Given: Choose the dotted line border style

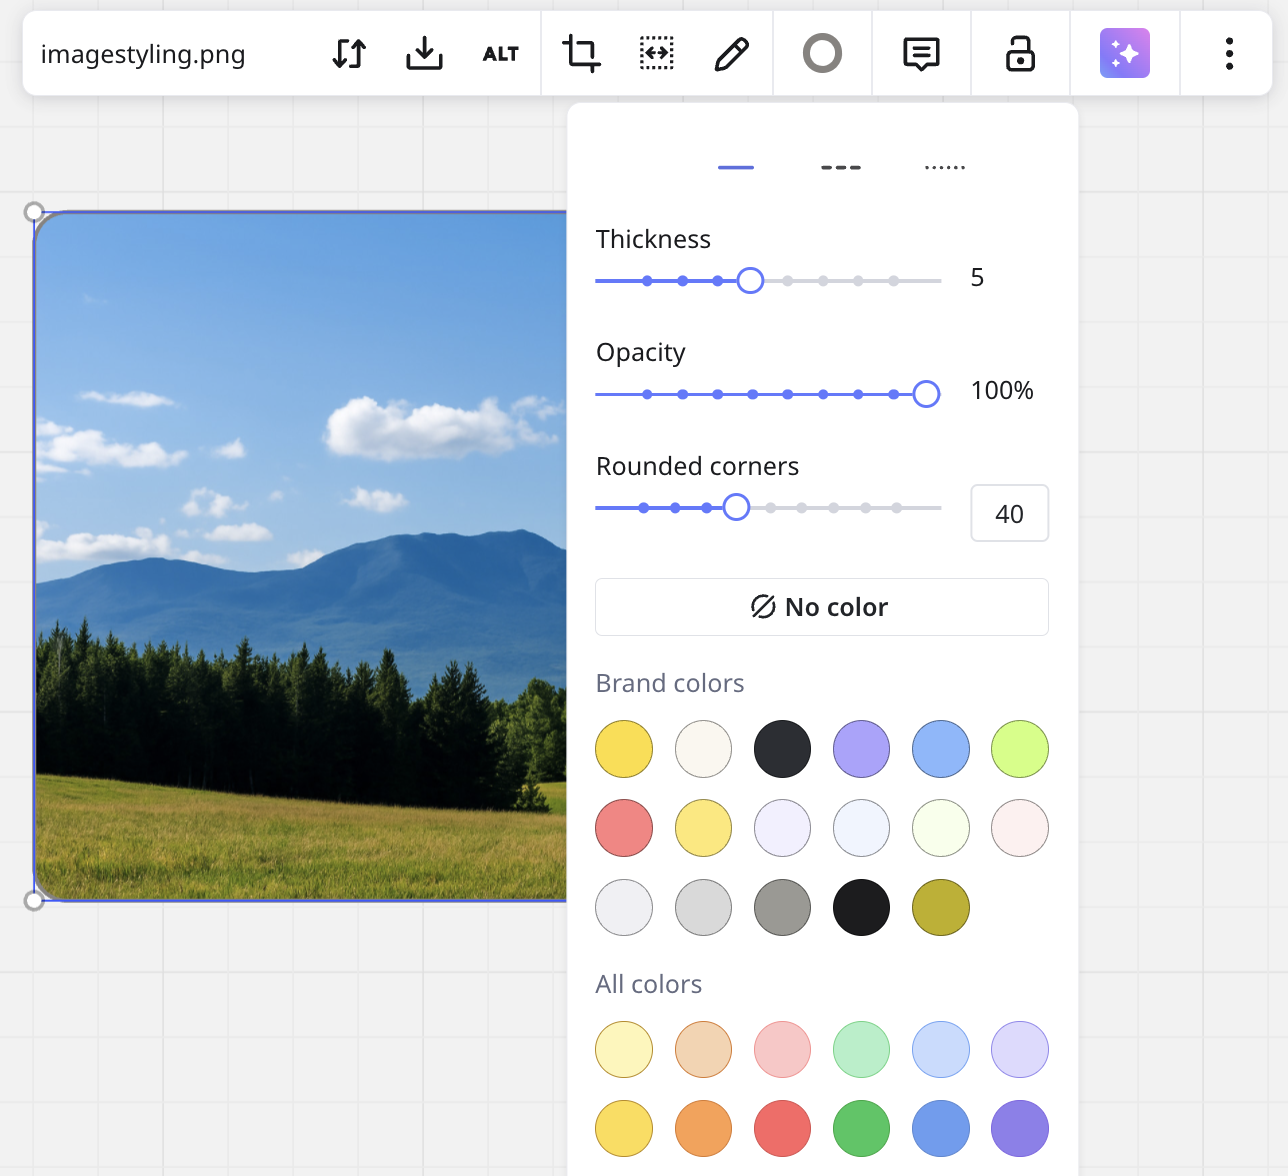Looking at the screenshot, I should [945, 168].
